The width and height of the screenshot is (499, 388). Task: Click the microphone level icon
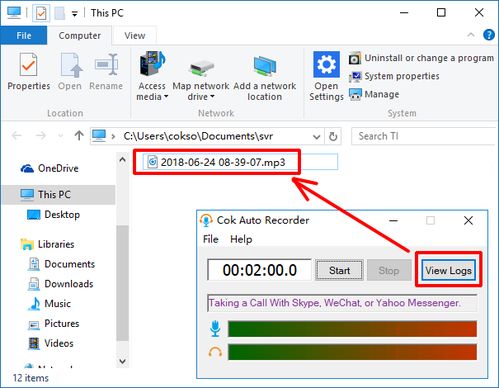point(215,328)
